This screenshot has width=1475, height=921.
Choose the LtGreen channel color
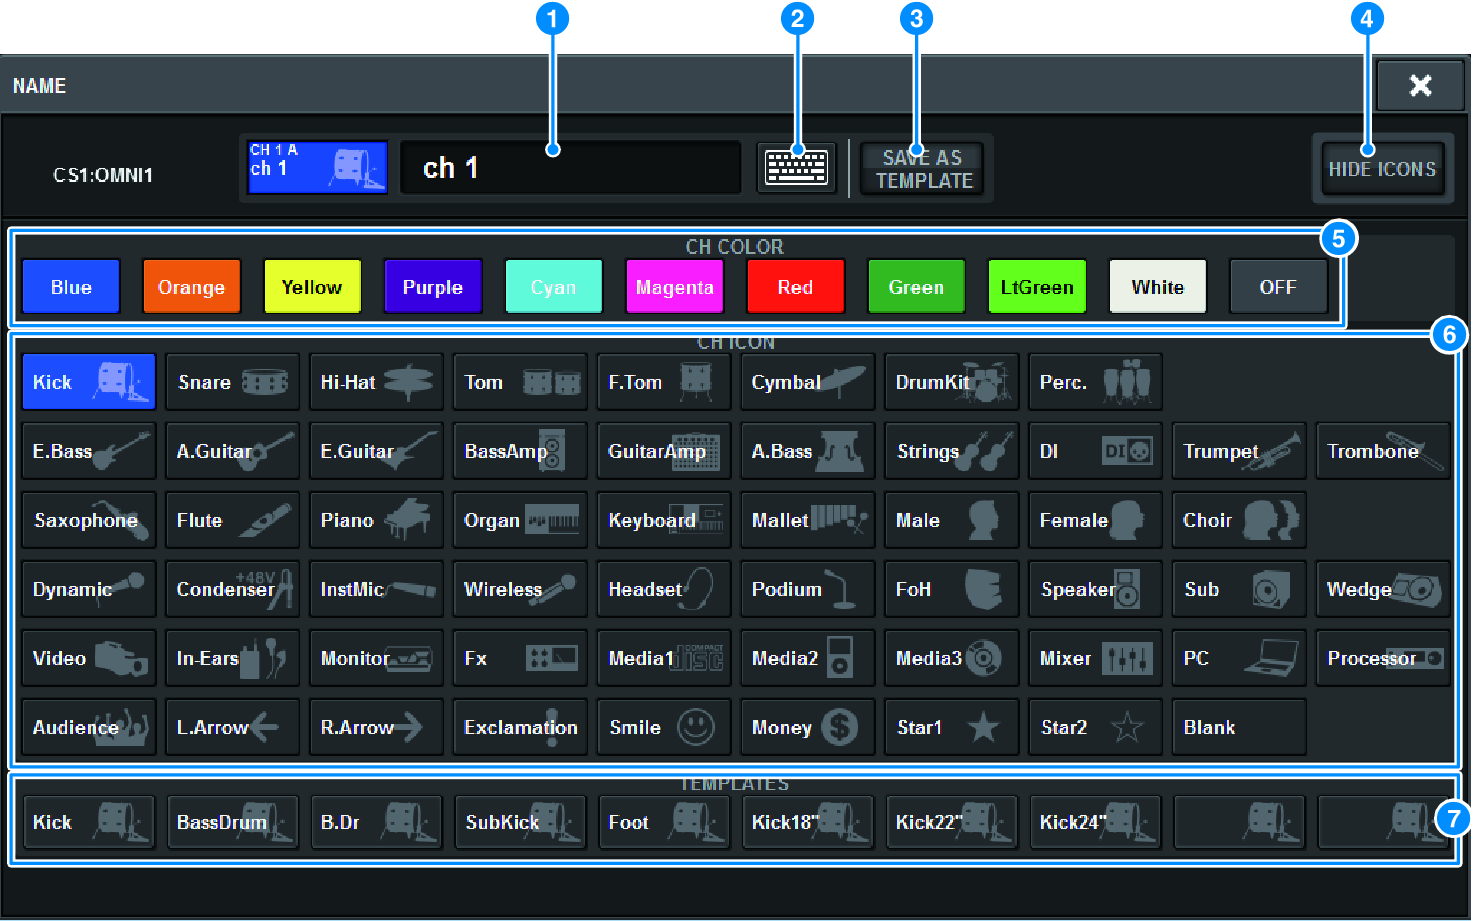point(1036,287)
